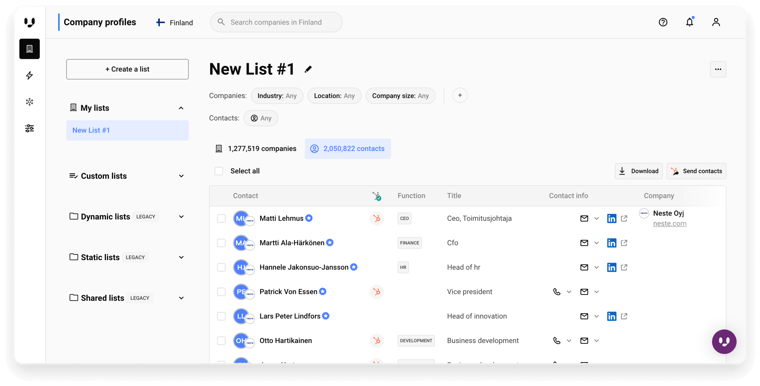The width and height of the screenshot is (760, 386).
Task: Click the HubSpot icon in Patrick Von Essen row
Action: pyautogui.click(x=376, y=292)
